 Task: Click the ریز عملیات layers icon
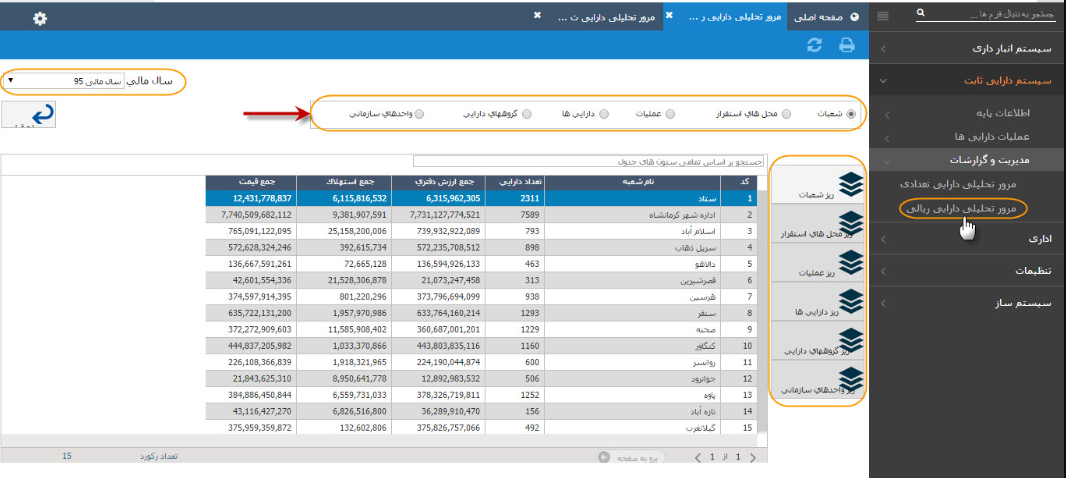tap(849, 261)
